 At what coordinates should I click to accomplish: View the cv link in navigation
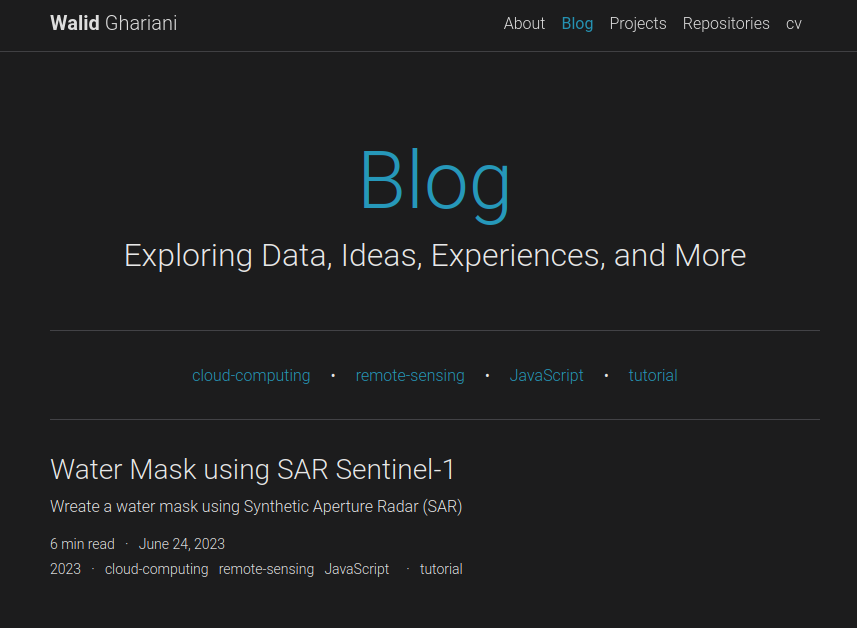click(794, 23)
